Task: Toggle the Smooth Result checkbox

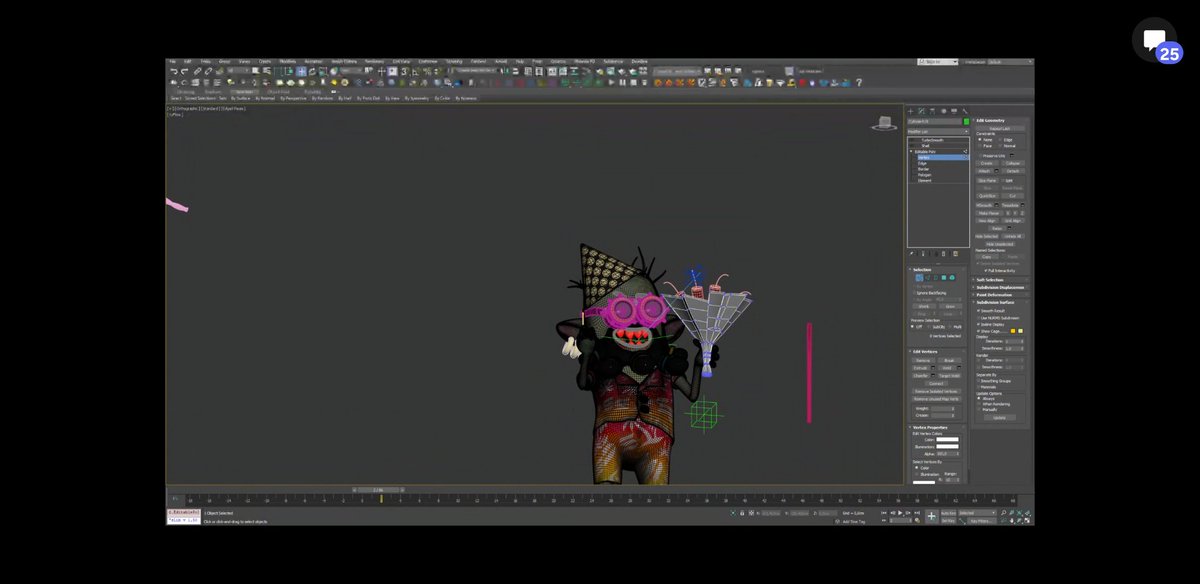Action: point(978,311)
